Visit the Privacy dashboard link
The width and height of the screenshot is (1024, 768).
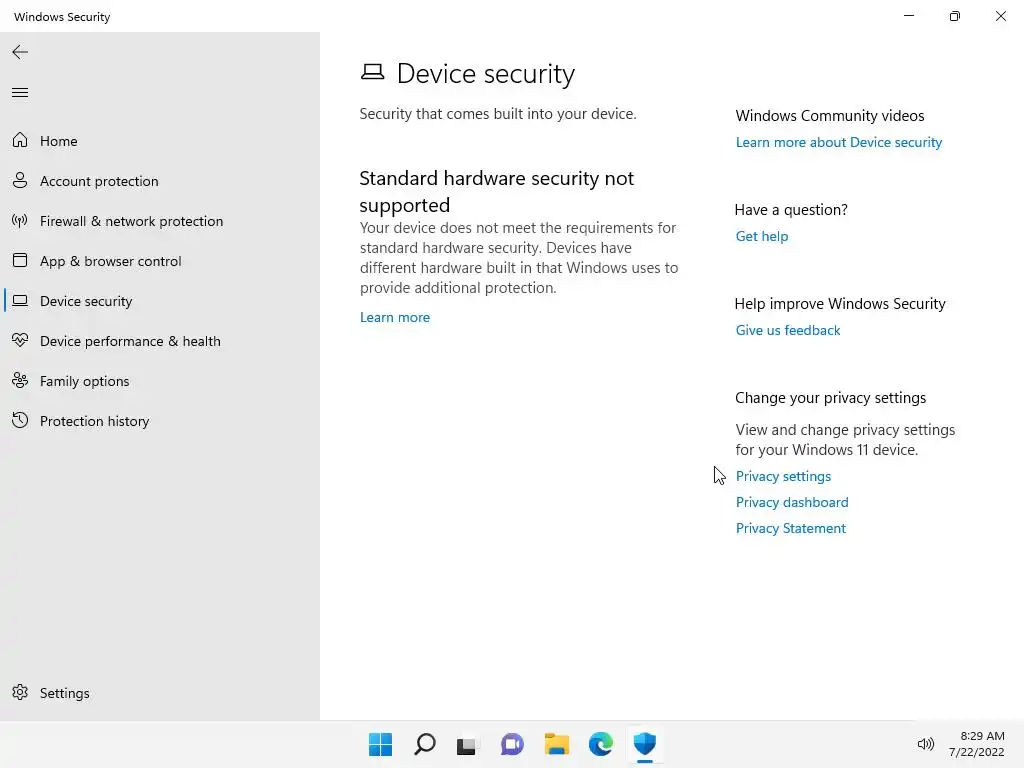tap(792, 502)
